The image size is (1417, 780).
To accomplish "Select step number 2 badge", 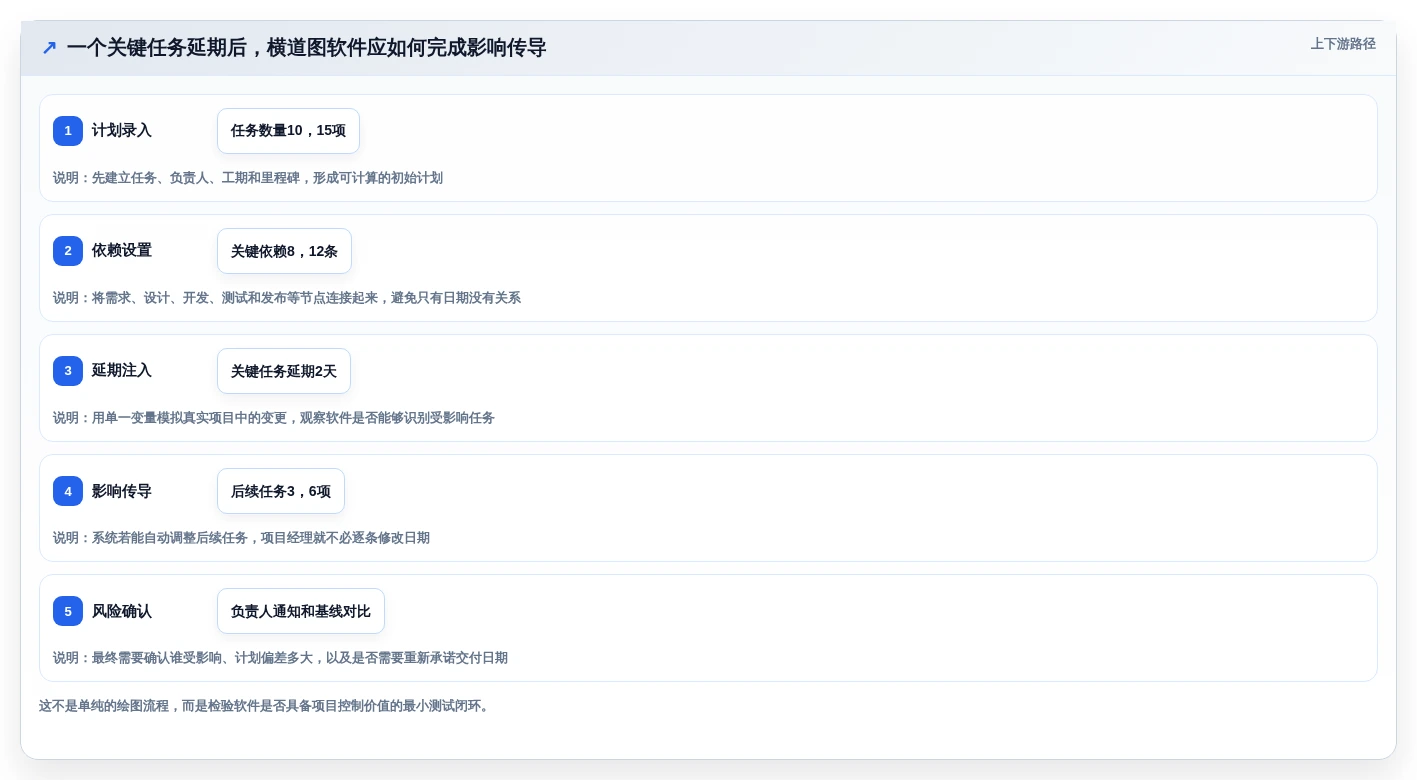I will tap(68, 251).
